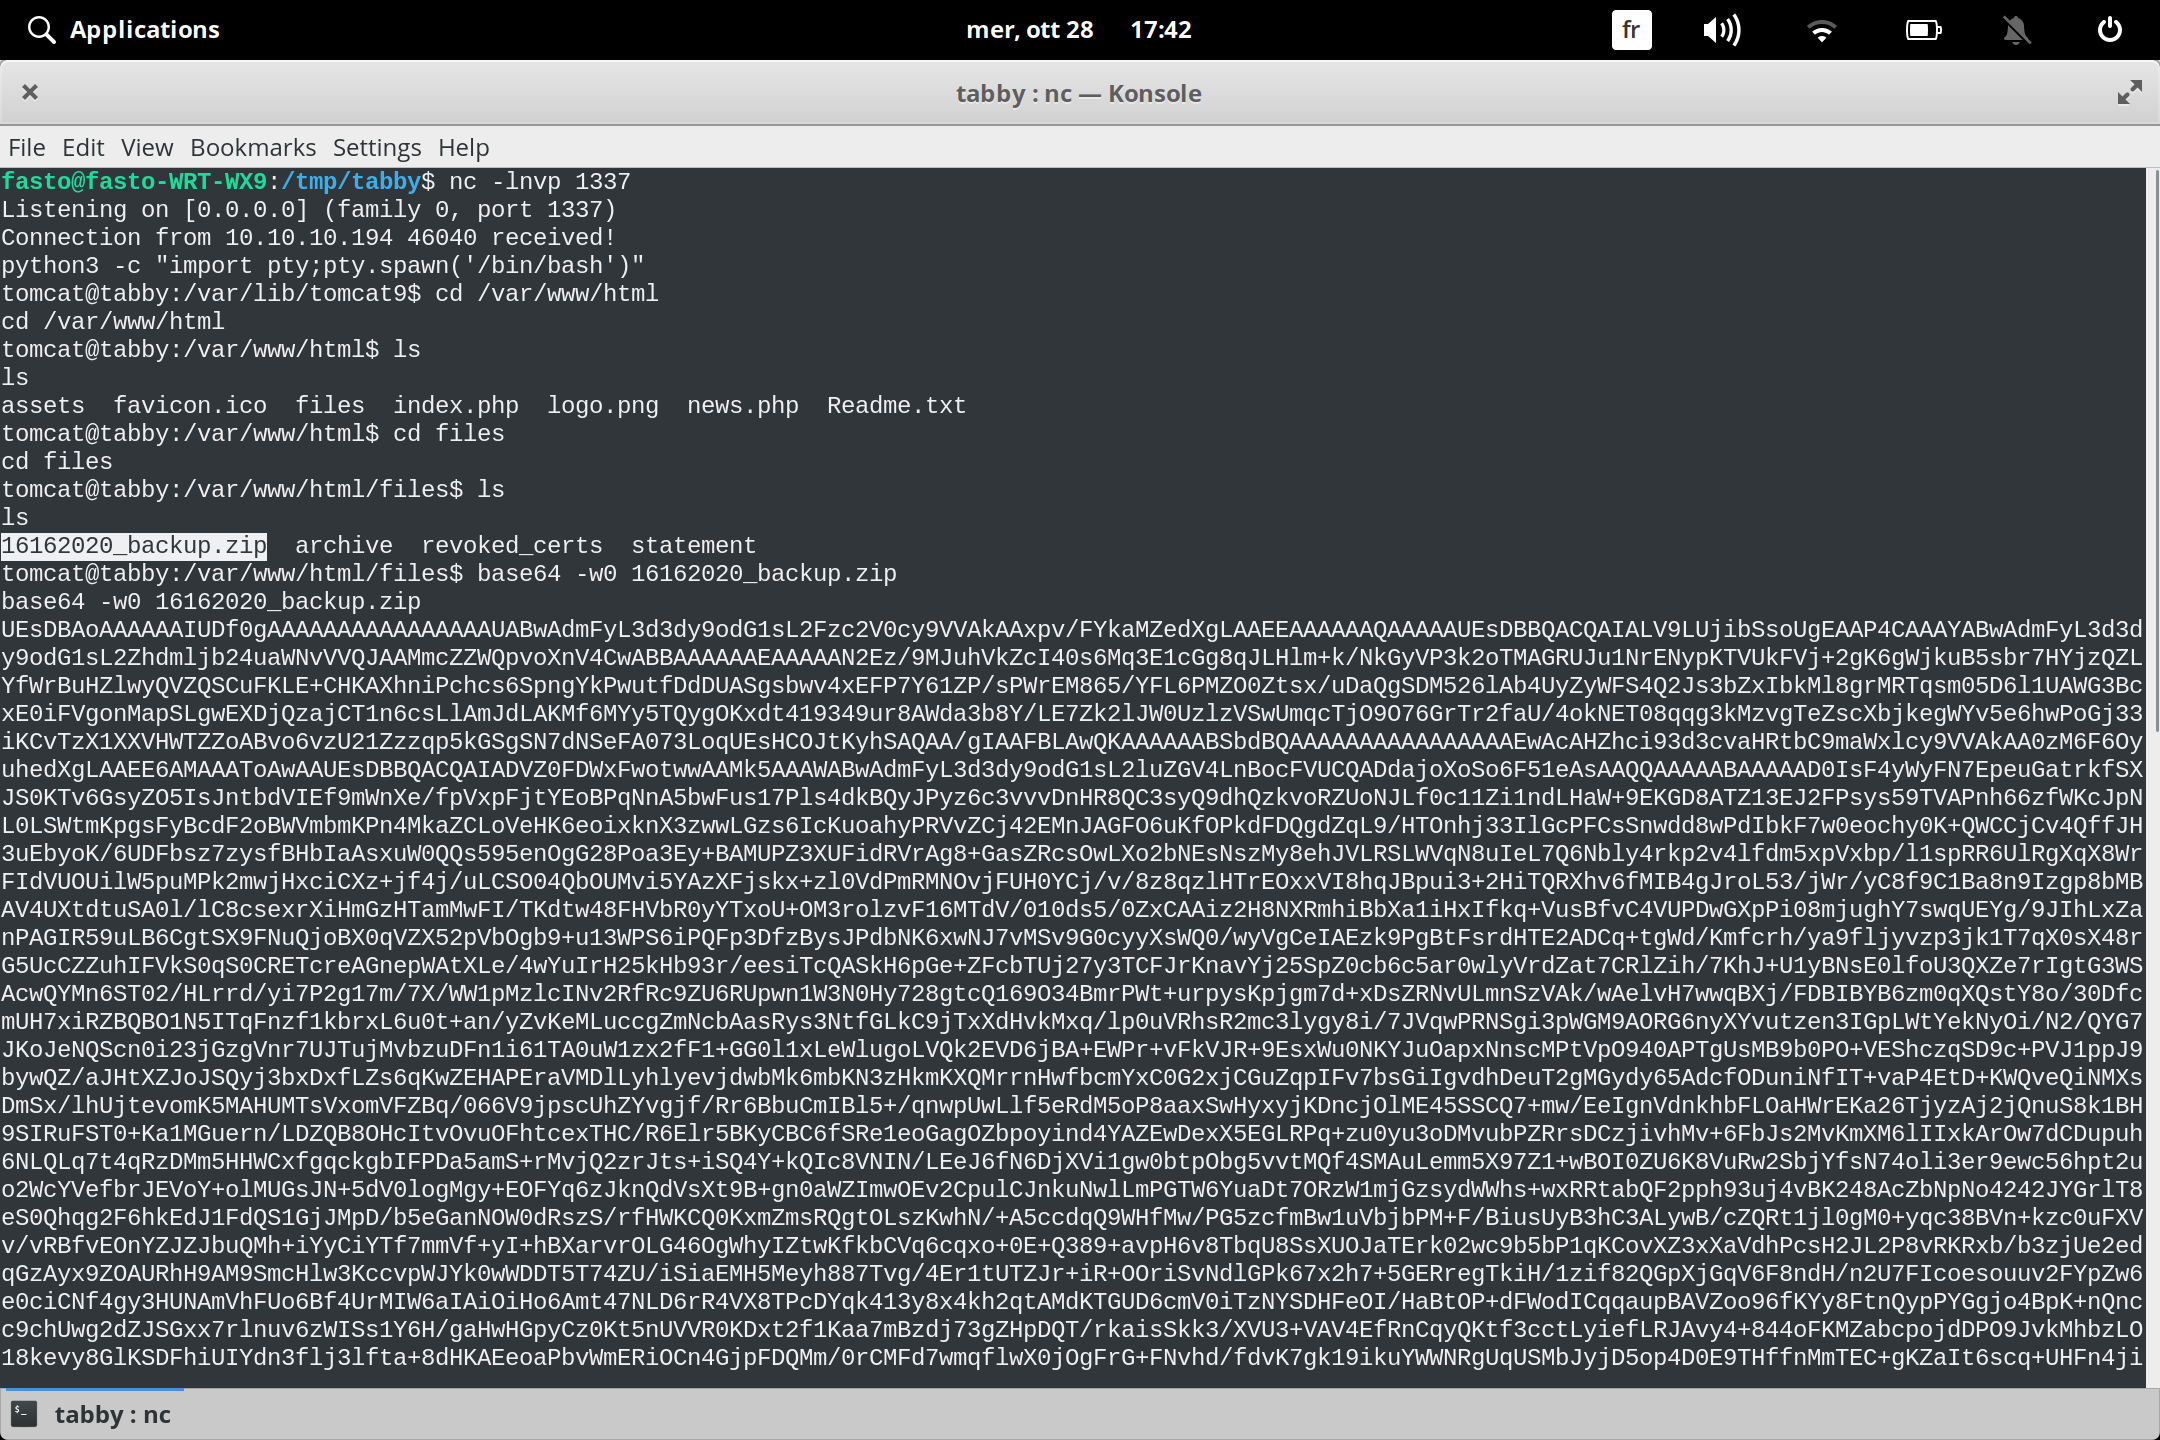Click the crossed-out notifications bell icon

point(2017,29)
